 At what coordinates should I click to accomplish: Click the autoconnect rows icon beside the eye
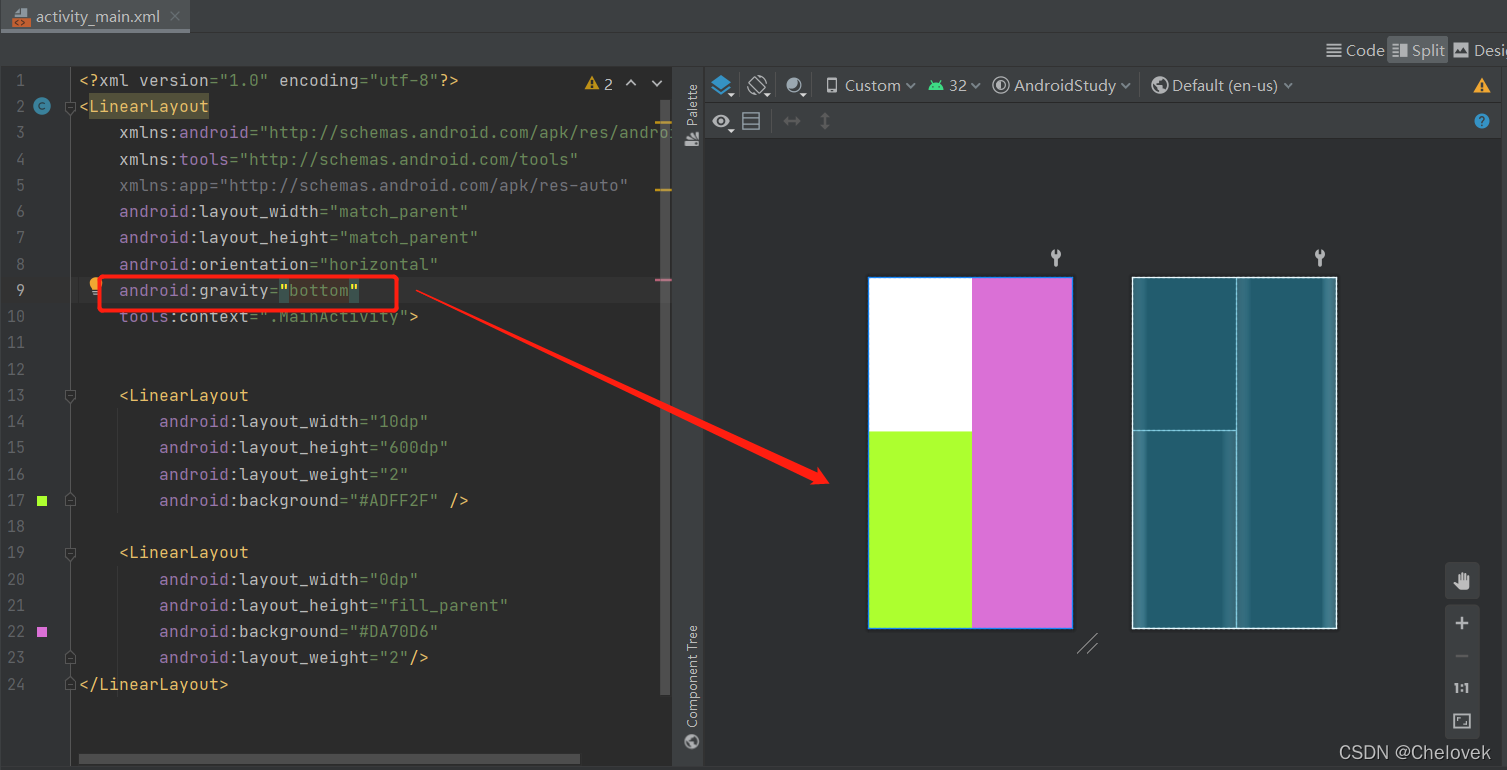tap(751, 122)
